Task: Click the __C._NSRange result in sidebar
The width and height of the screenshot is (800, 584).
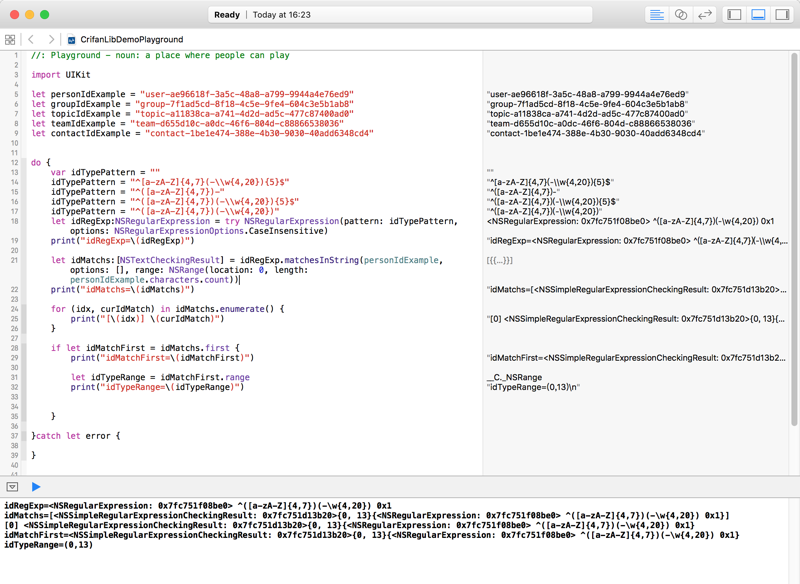Action: [x=514, y=377]
